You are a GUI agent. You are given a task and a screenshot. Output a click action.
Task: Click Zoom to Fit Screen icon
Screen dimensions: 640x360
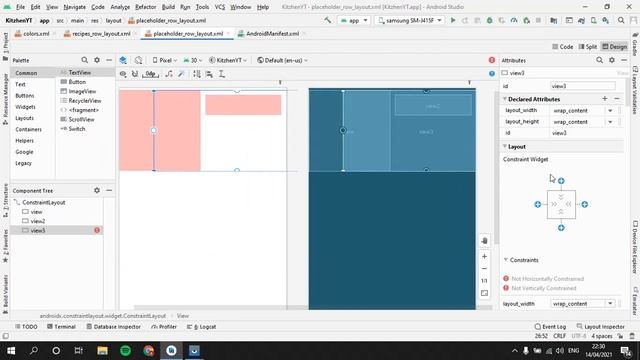484,293
